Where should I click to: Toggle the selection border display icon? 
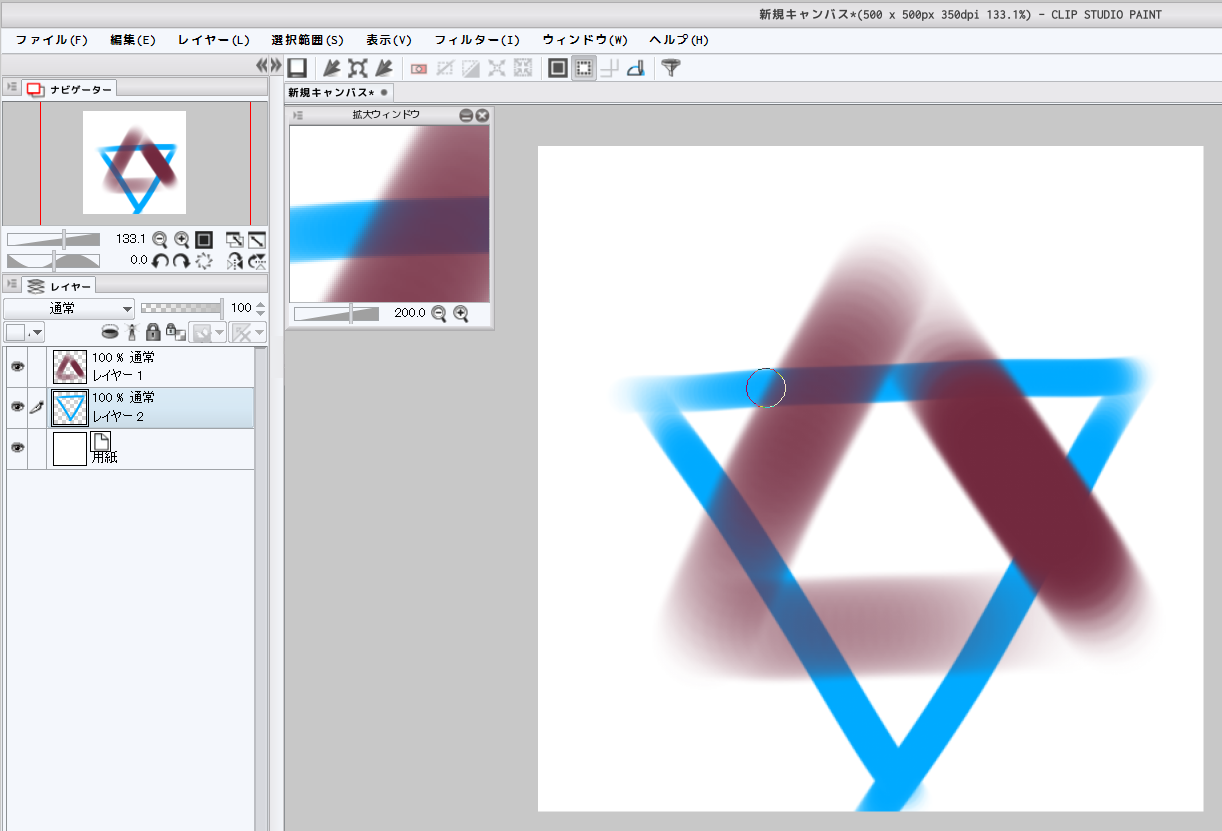click(584, 68)
